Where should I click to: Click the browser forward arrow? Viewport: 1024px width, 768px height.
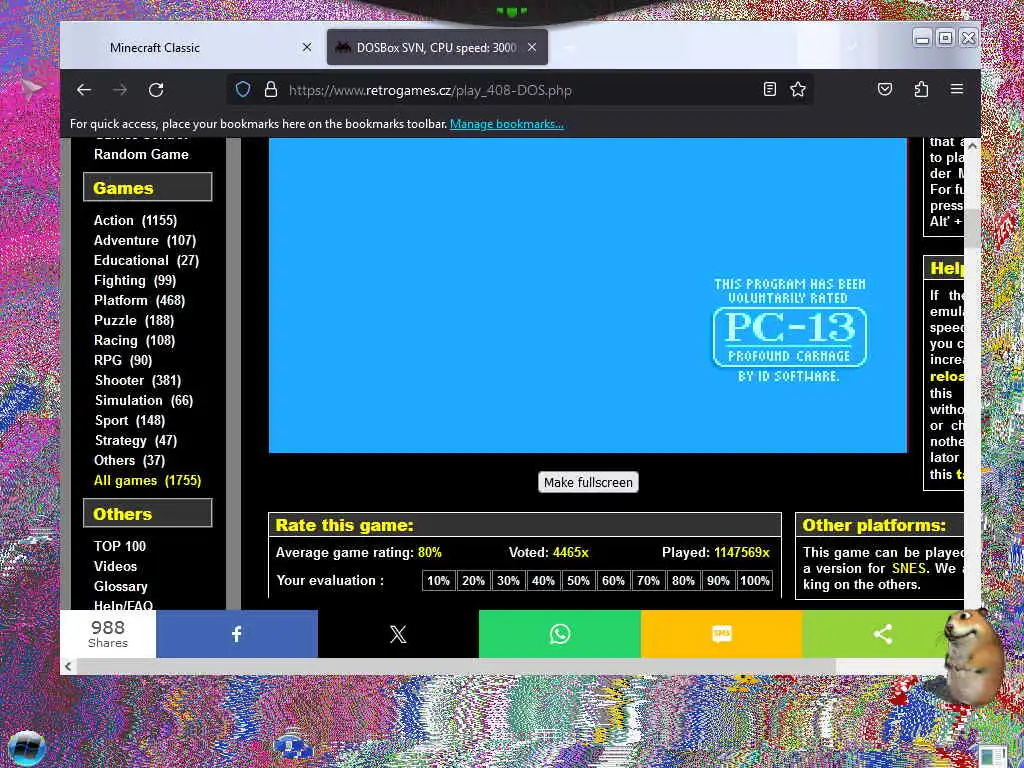pos(120,89)
